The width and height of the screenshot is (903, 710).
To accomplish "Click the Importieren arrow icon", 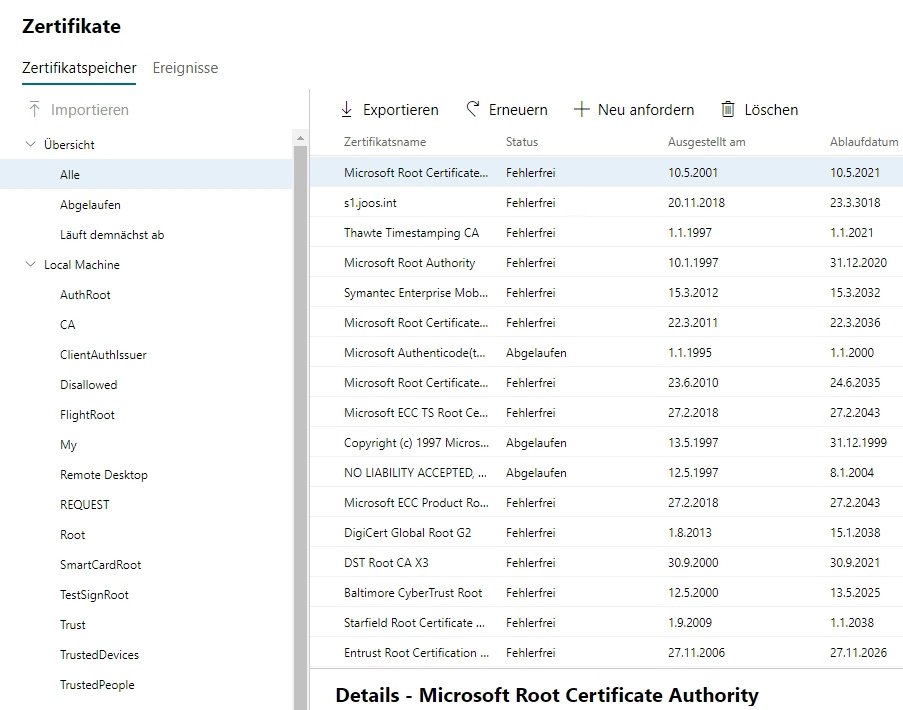I will pos(35,110).
